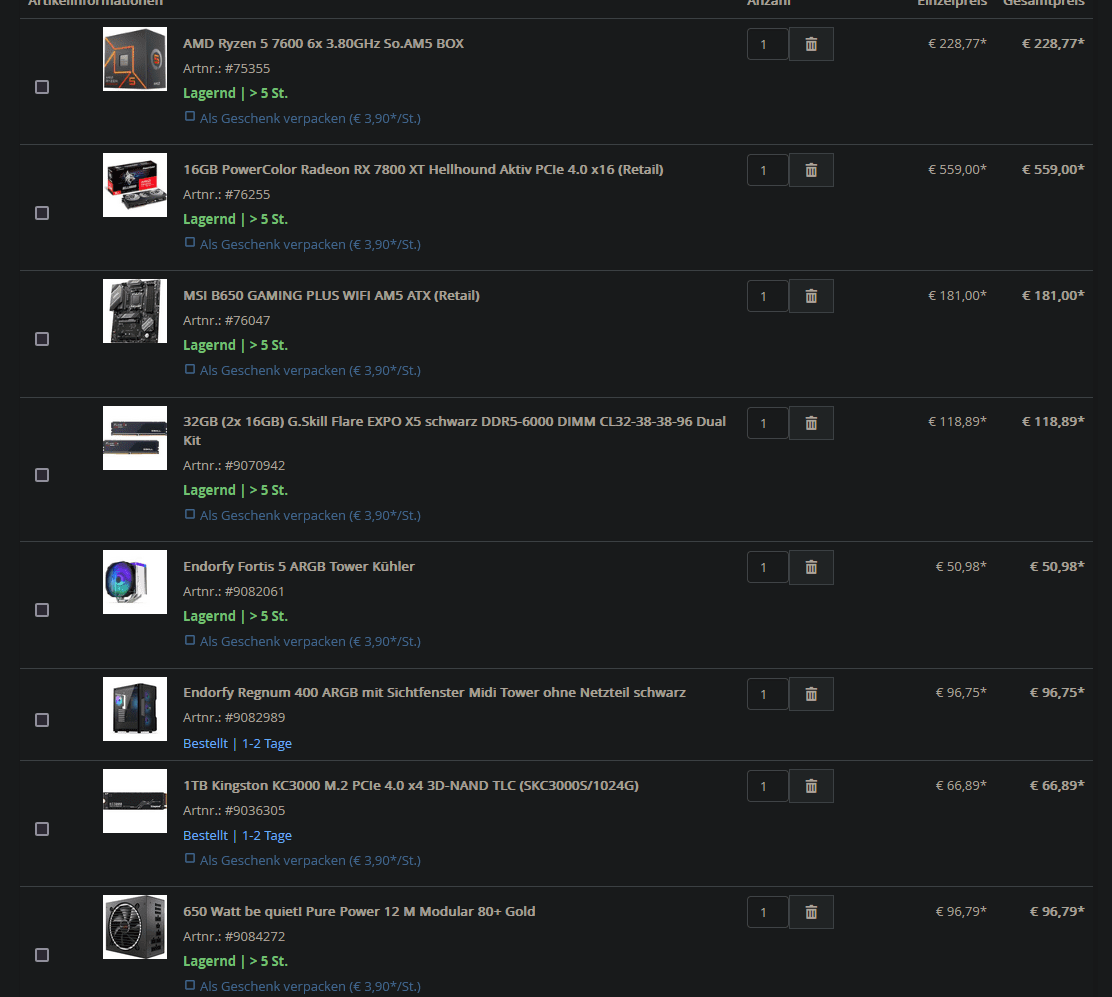
Task: Open 32GB G.Skill Flare EXPO X5 product link
Action: click(455, 430)
